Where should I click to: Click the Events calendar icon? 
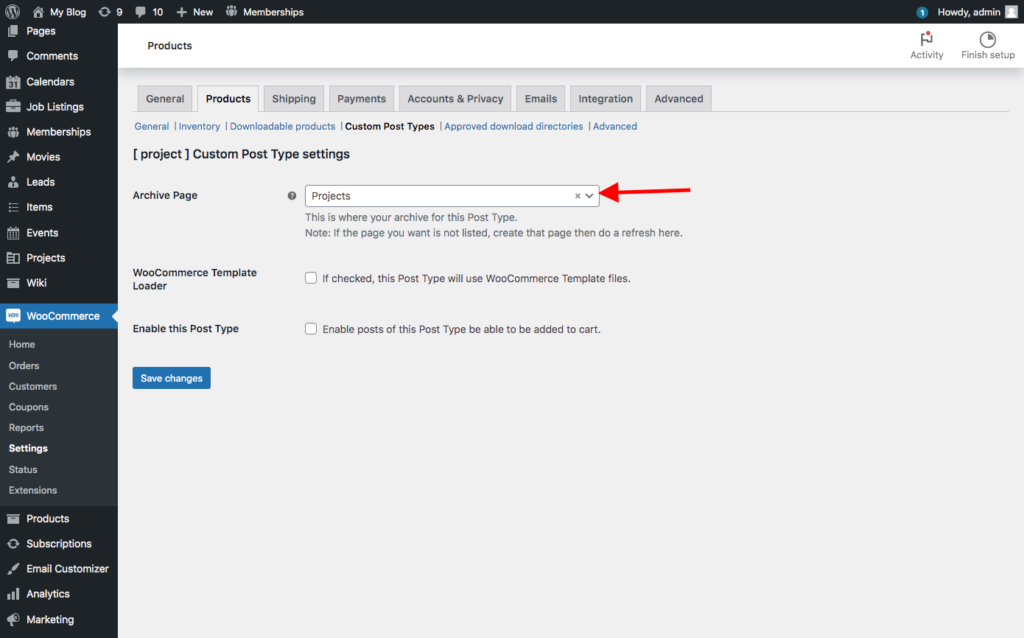coord(13,232)
